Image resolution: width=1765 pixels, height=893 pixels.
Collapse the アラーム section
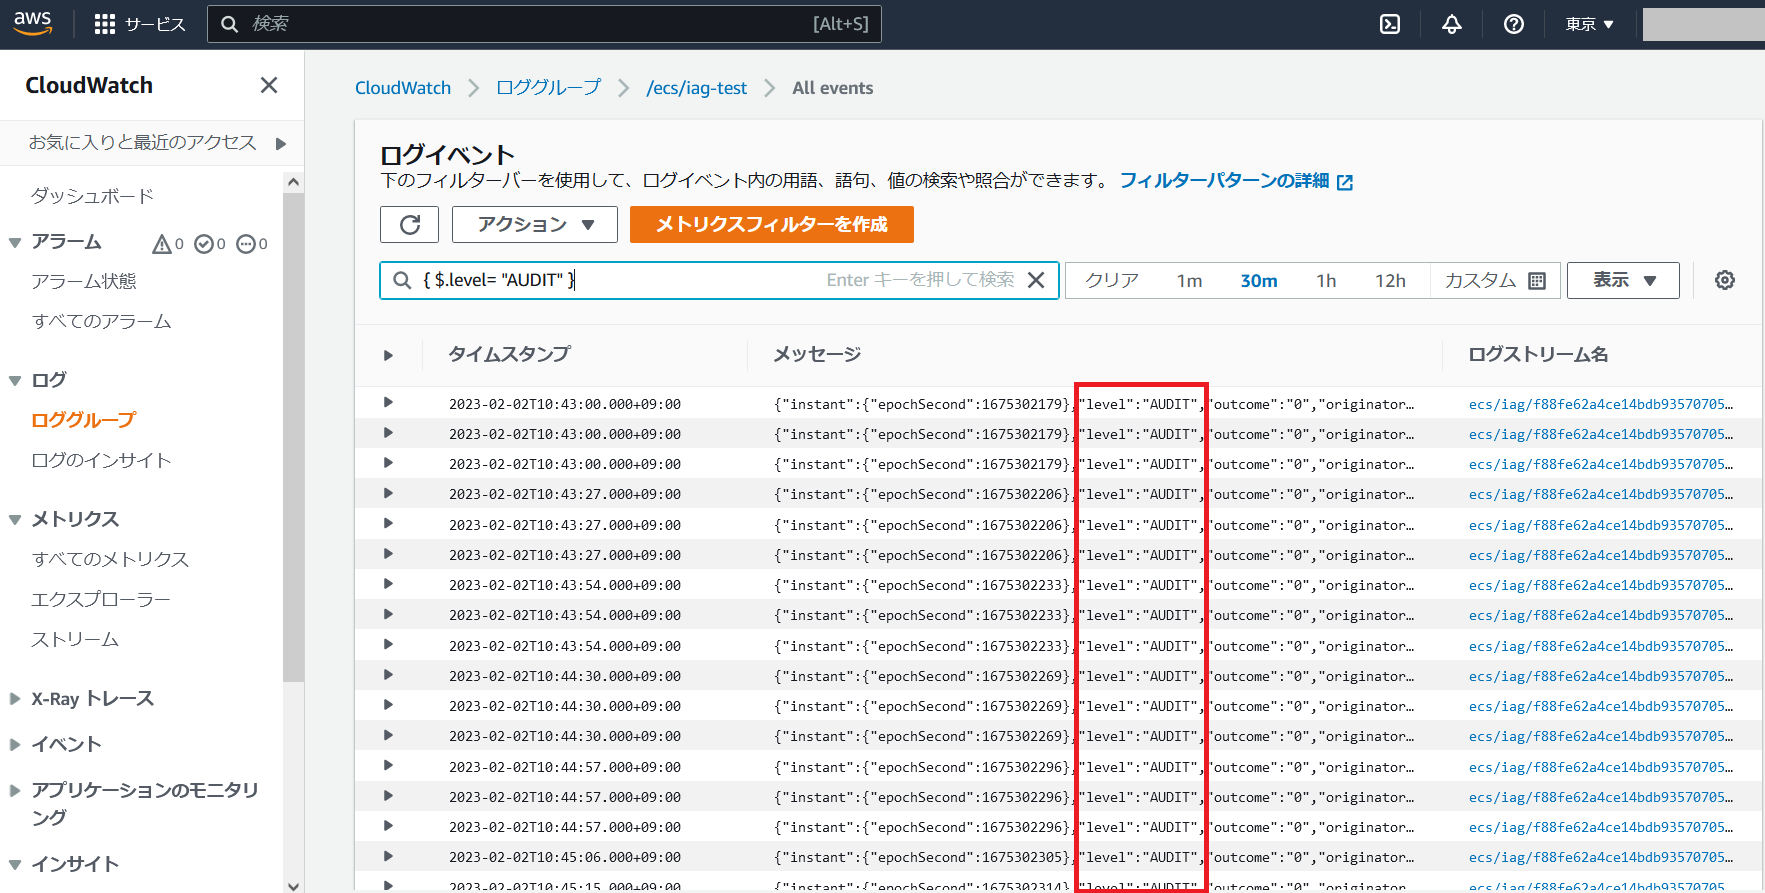tap(15, 242)
